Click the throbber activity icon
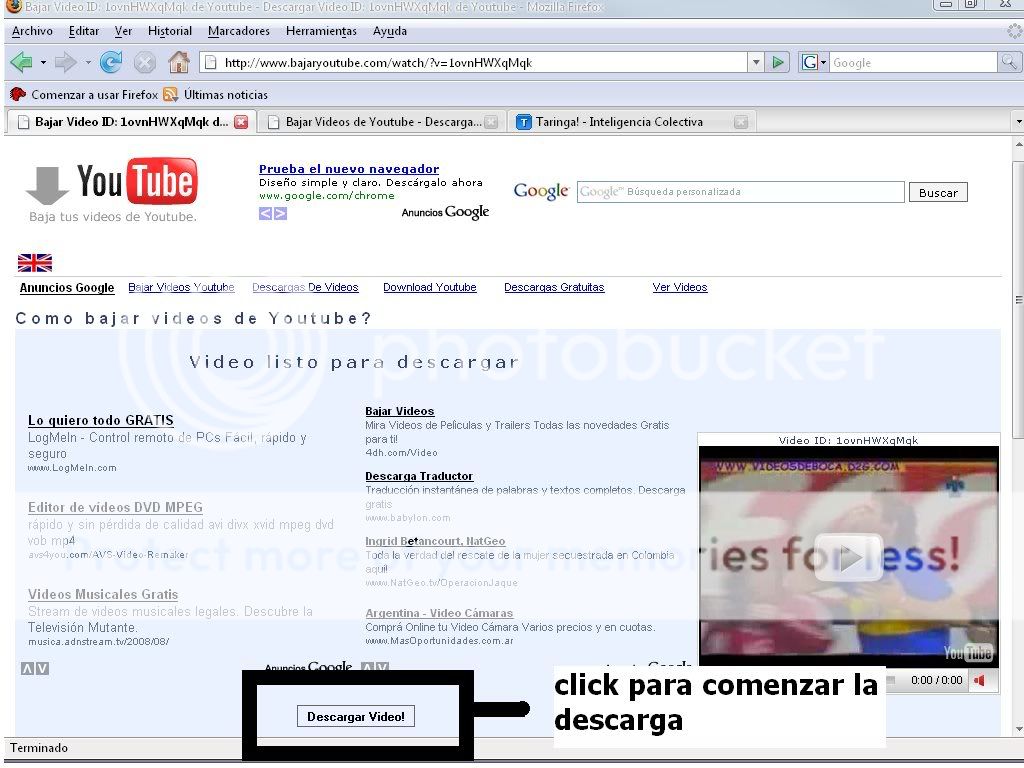Viewport: 1024px width, 768px height. click(x=1014, y=31)
